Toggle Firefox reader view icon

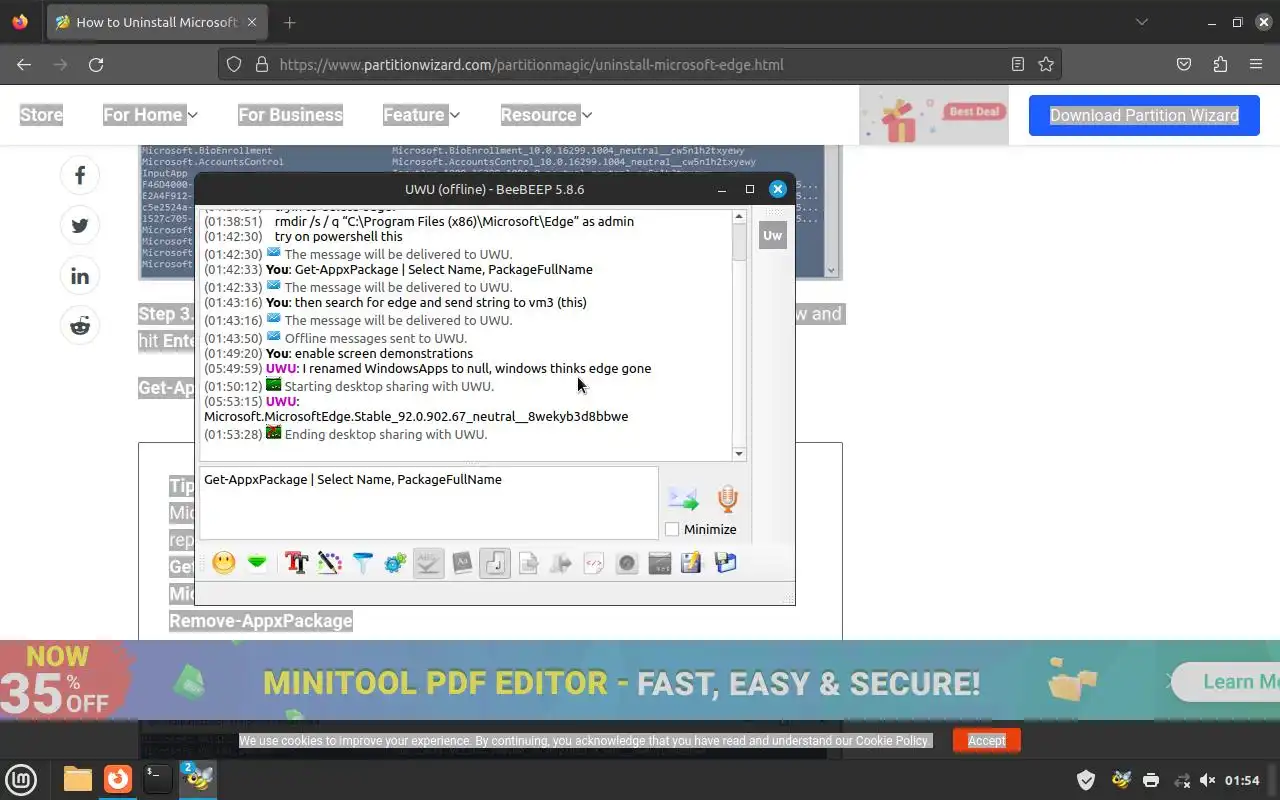click(1018, 64)
